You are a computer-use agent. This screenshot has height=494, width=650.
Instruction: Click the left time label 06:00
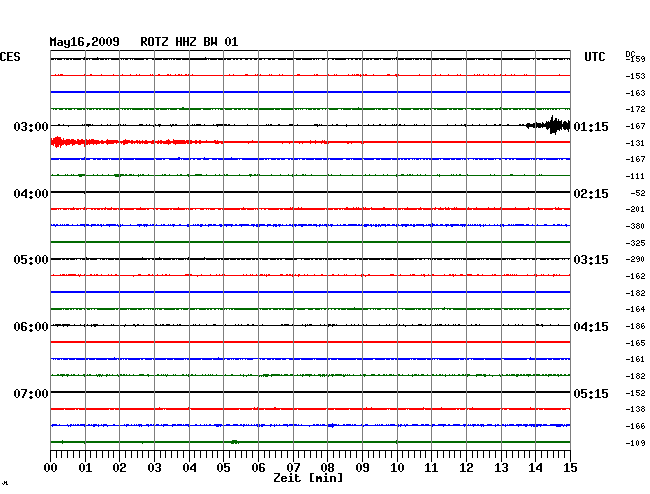31,327
